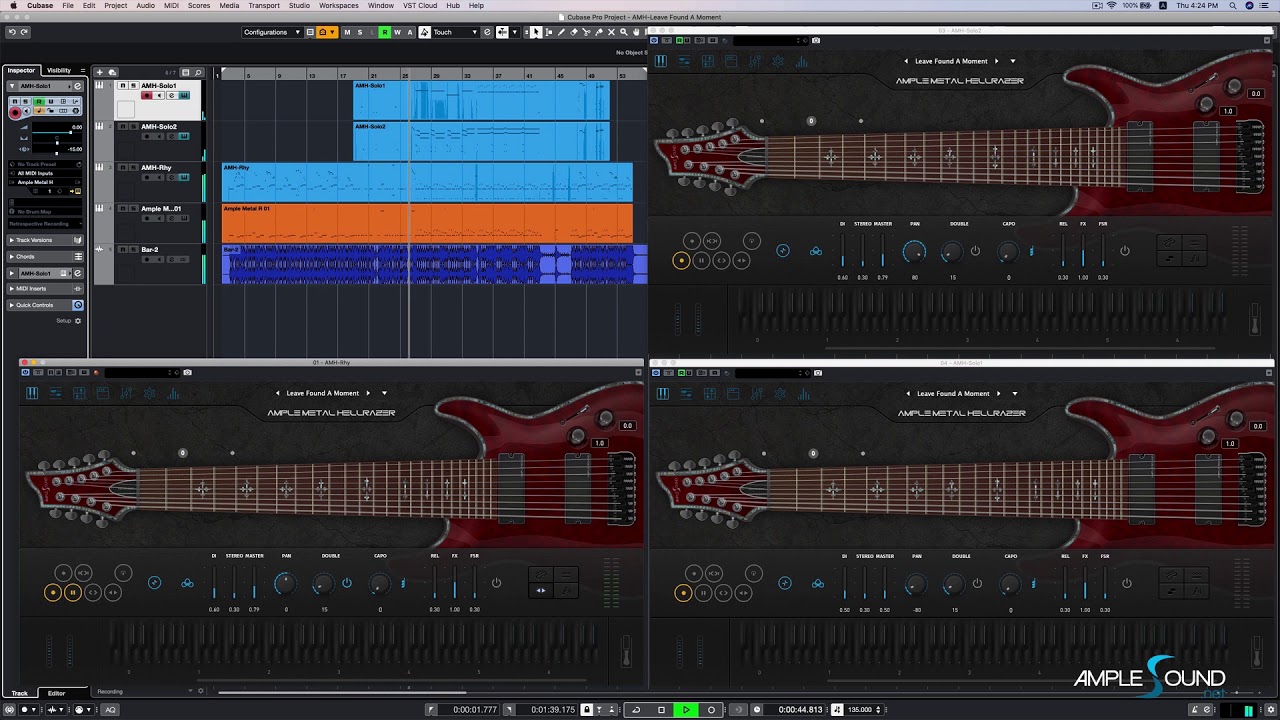Open the track search magnifier icon
Viewport: 1280px width, 720px height.
pos(198,72)
